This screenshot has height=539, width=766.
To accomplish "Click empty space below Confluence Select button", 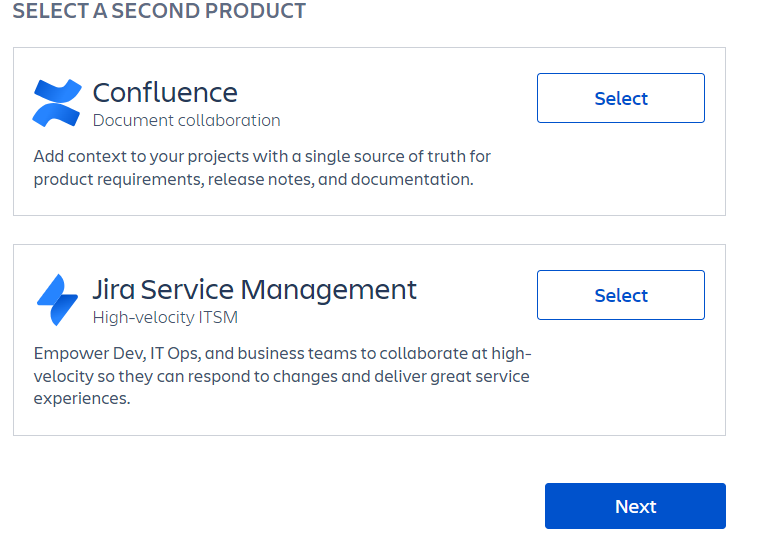I will [620, 170].
